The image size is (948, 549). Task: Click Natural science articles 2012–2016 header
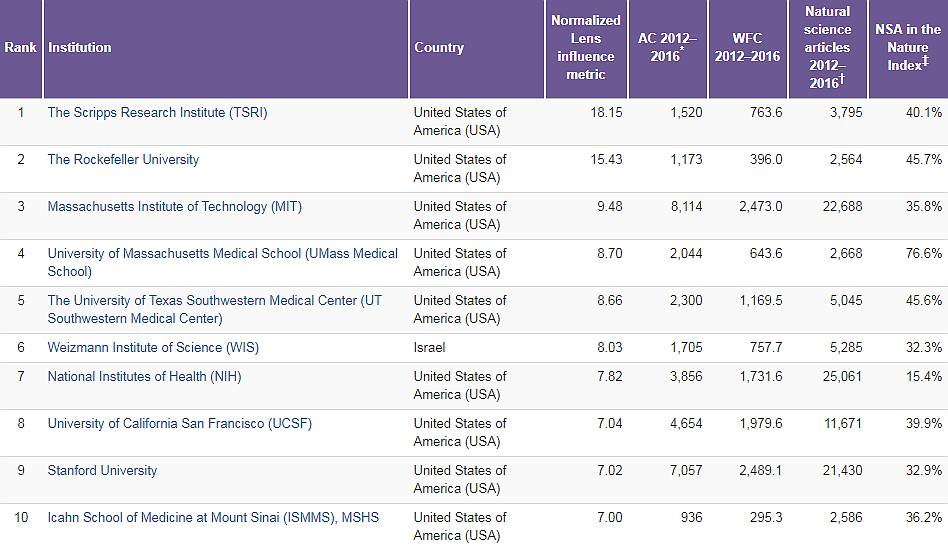click(827, 47)
